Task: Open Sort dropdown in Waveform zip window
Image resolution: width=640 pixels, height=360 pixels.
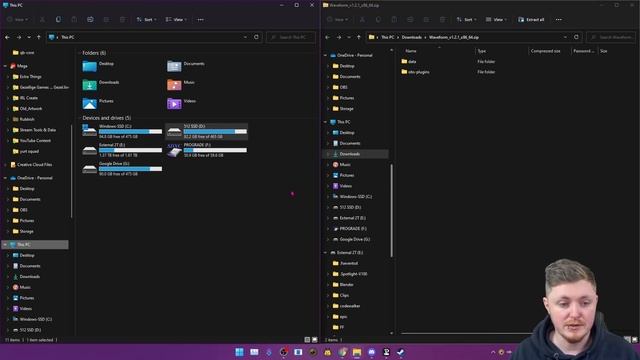Action: [466, 19]
